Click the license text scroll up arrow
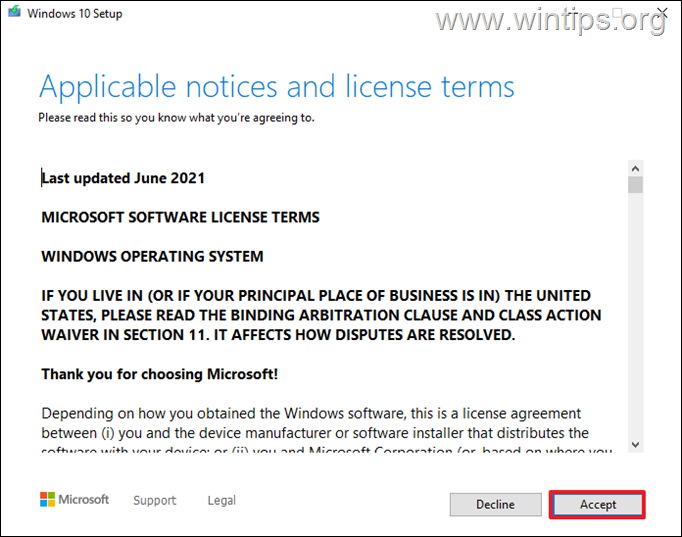The width and height of the screenshot is (682, 537). 635,167
